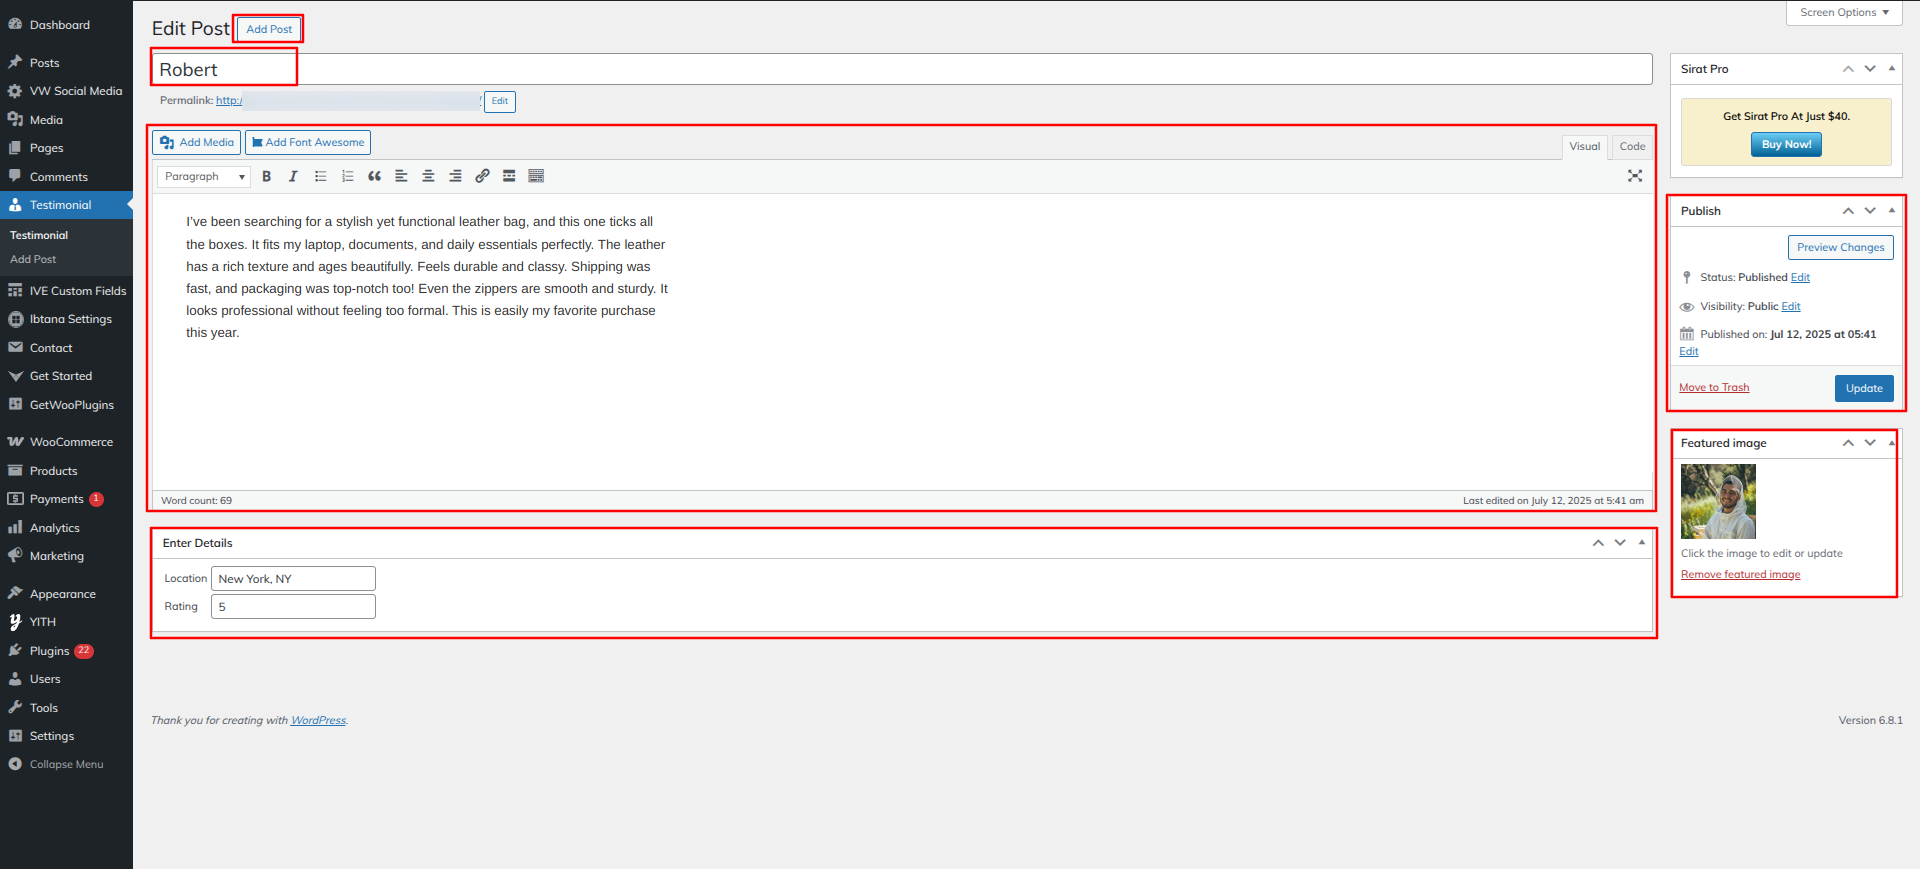Toggle the Featured image panel
Viewport: 1920px width, 869px height.
tap(1891, 443)
